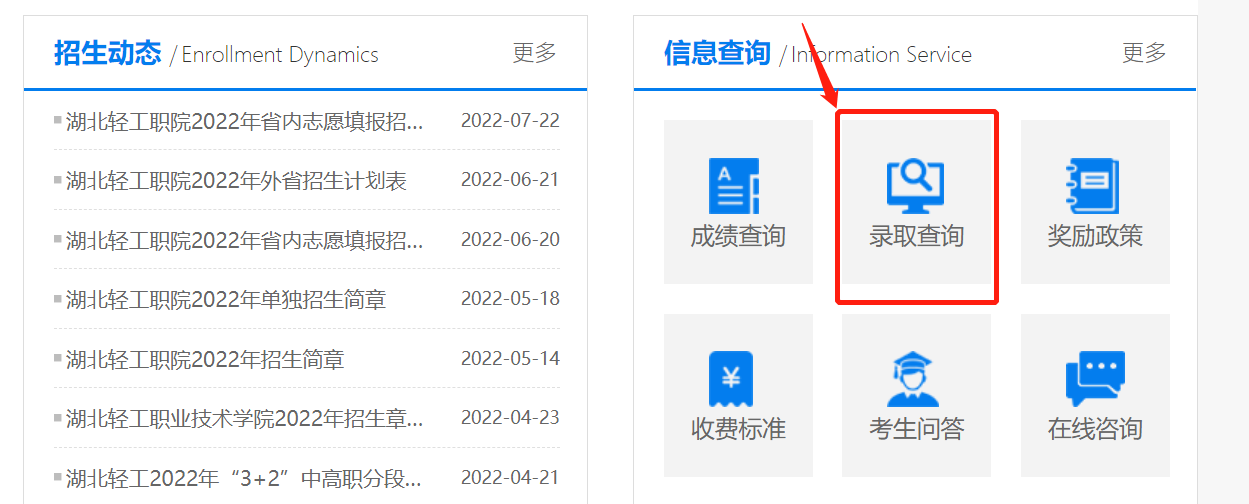Open the "3+2"中高职分段 article
Viewport: 1249px width, 504px height.
pos(244,478)
